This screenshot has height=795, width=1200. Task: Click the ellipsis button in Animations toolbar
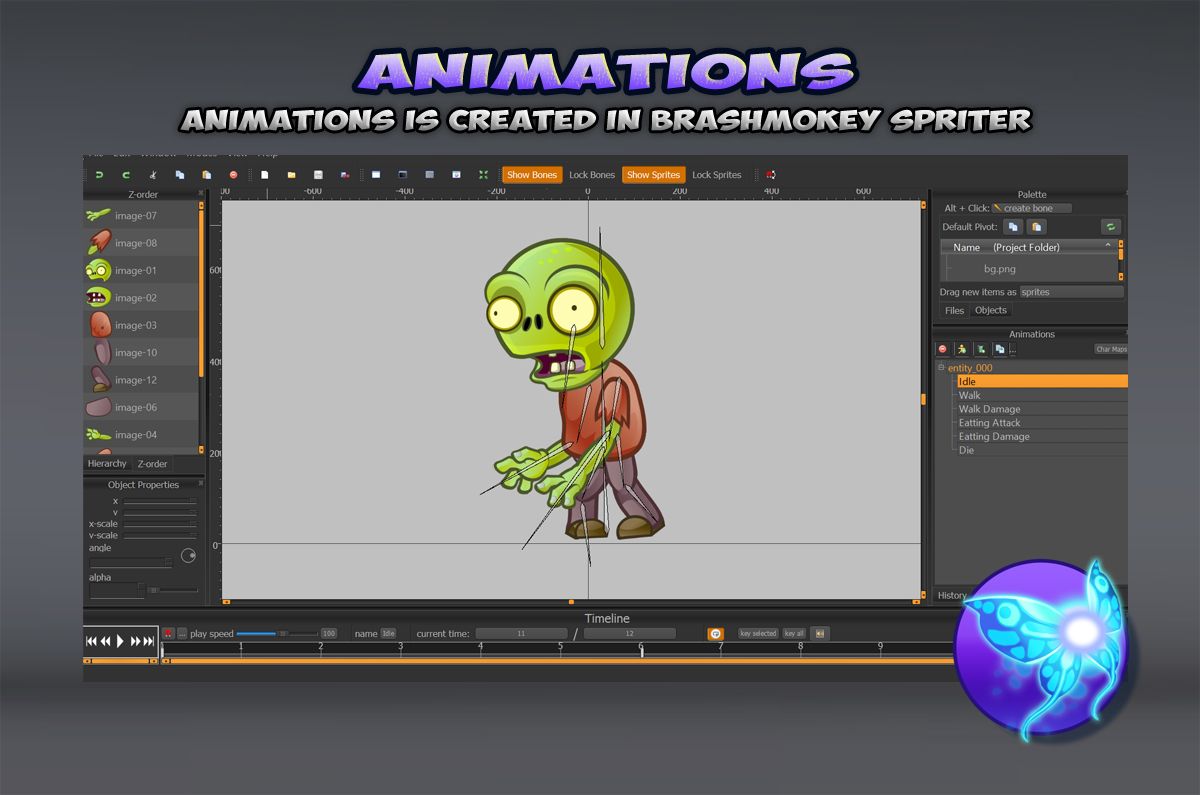(1013, 350)
